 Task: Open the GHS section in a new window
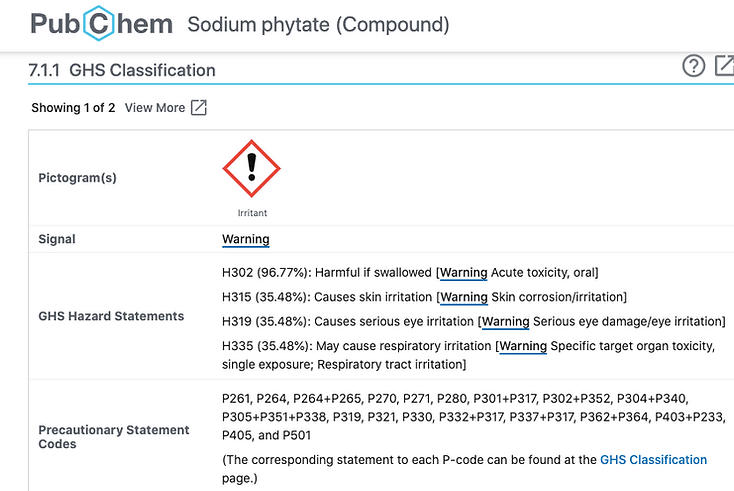pos(724,66)
